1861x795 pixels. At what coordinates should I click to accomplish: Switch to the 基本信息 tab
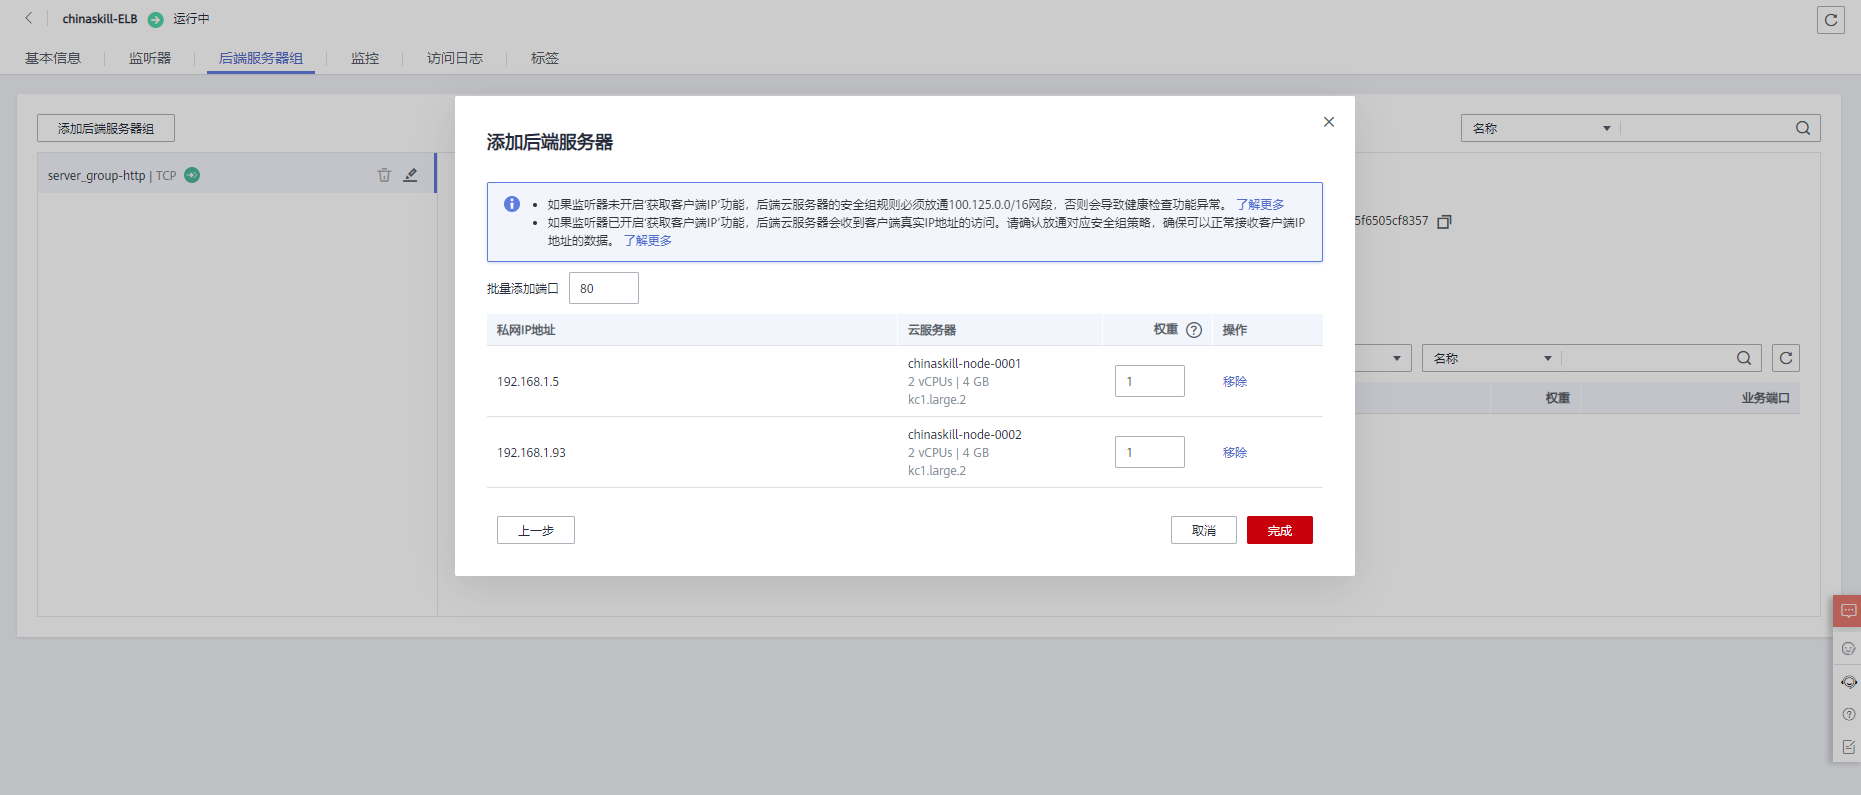53,58
